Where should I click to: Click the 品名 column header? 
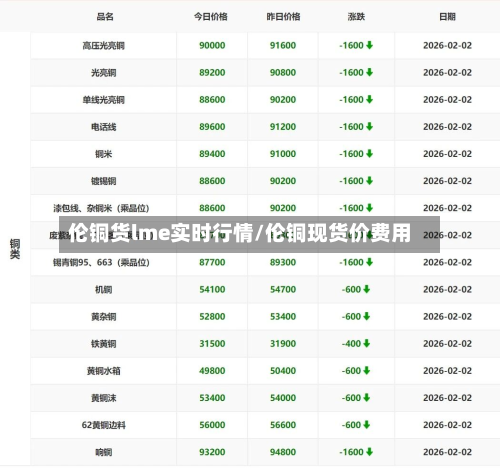[105, 16]
